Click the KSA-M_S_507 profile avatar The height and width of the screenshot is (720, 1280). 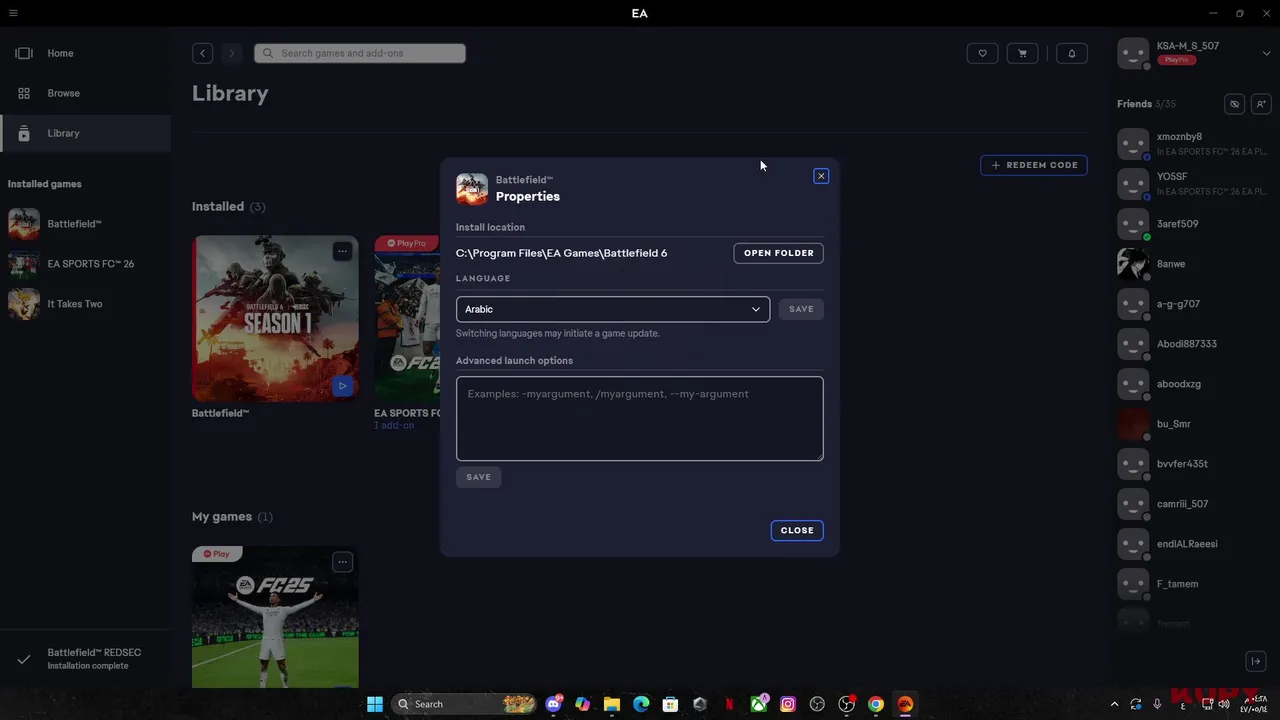[1133, 54]
